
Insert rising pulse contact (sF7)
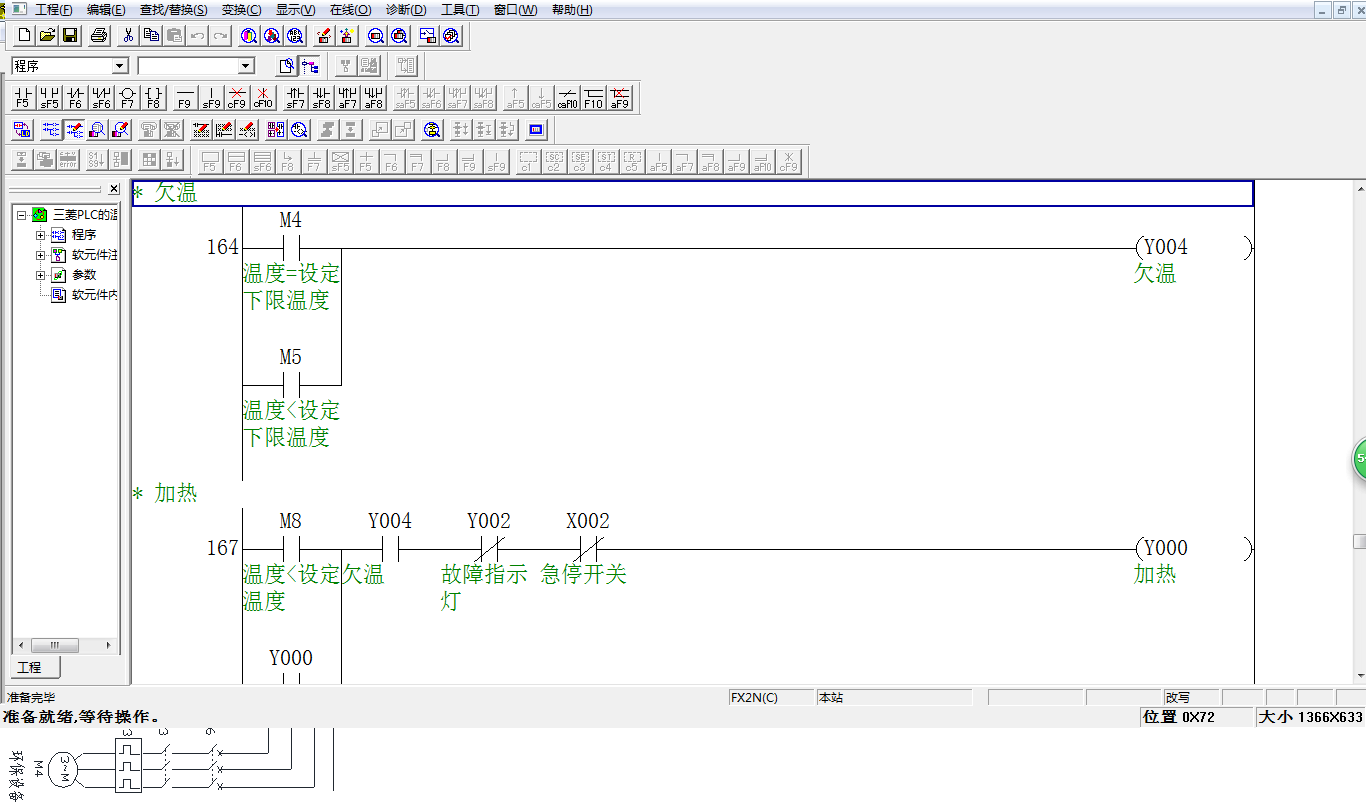click(x=295, y=97)
